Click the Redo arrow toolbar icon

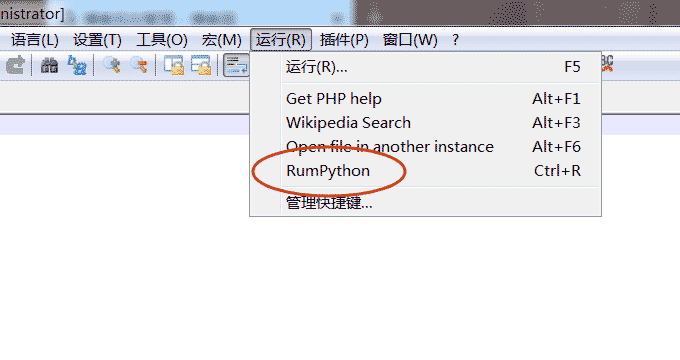tap(15, 65)
